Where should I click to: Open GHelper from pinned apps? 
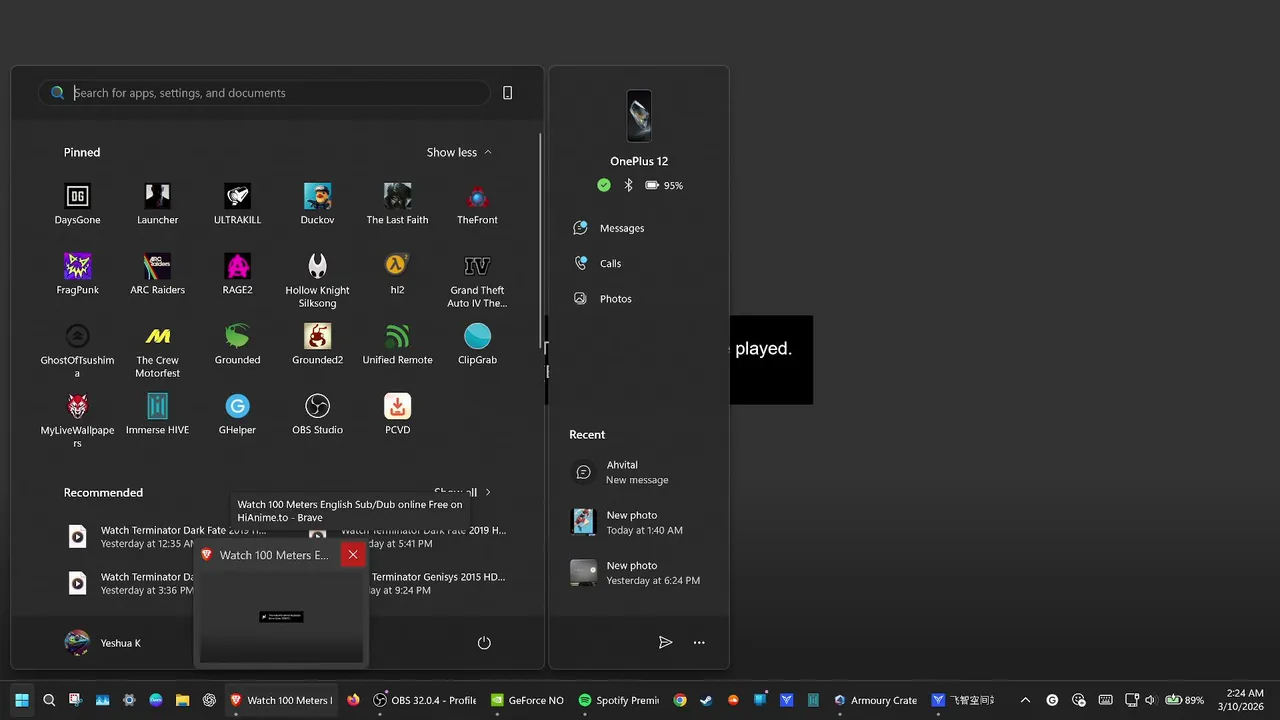[237, 414]
